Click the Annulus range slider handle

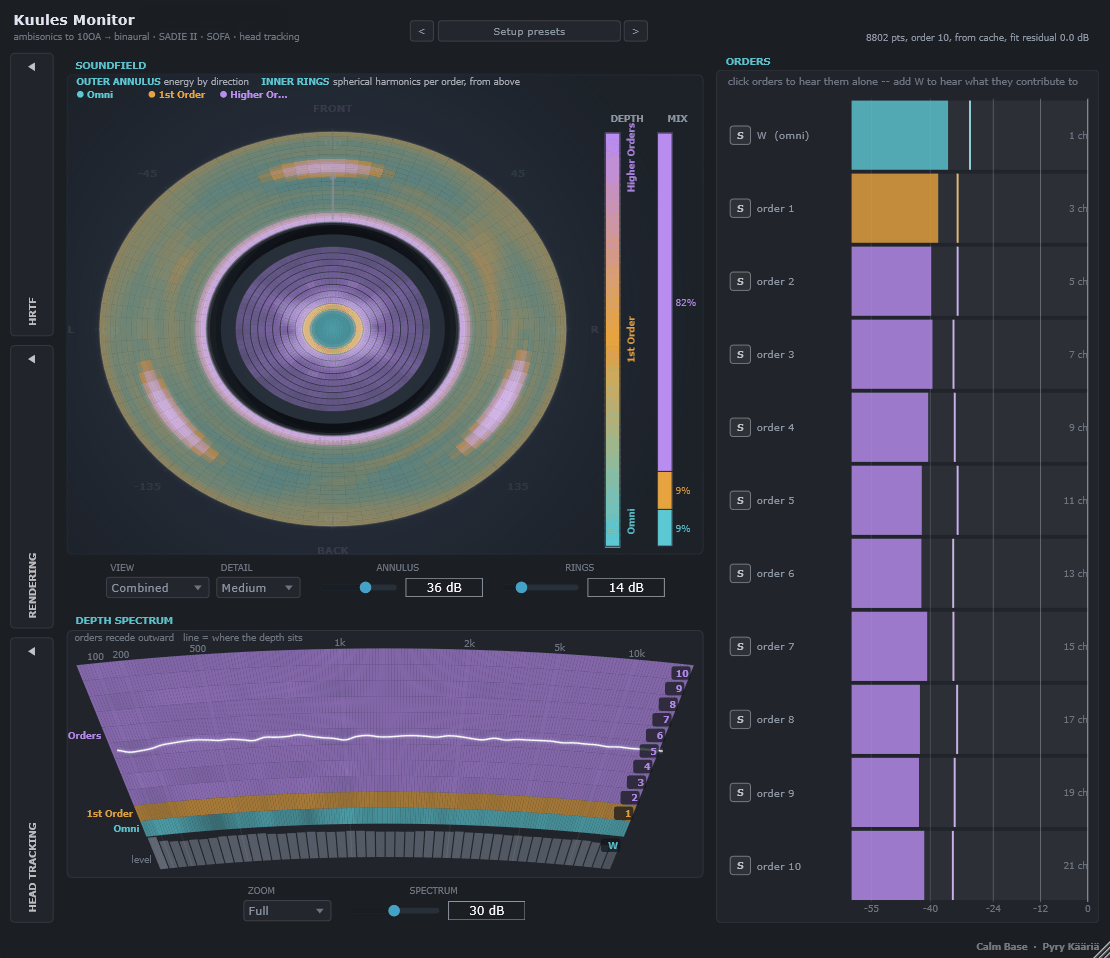click(x=365, y=587)
